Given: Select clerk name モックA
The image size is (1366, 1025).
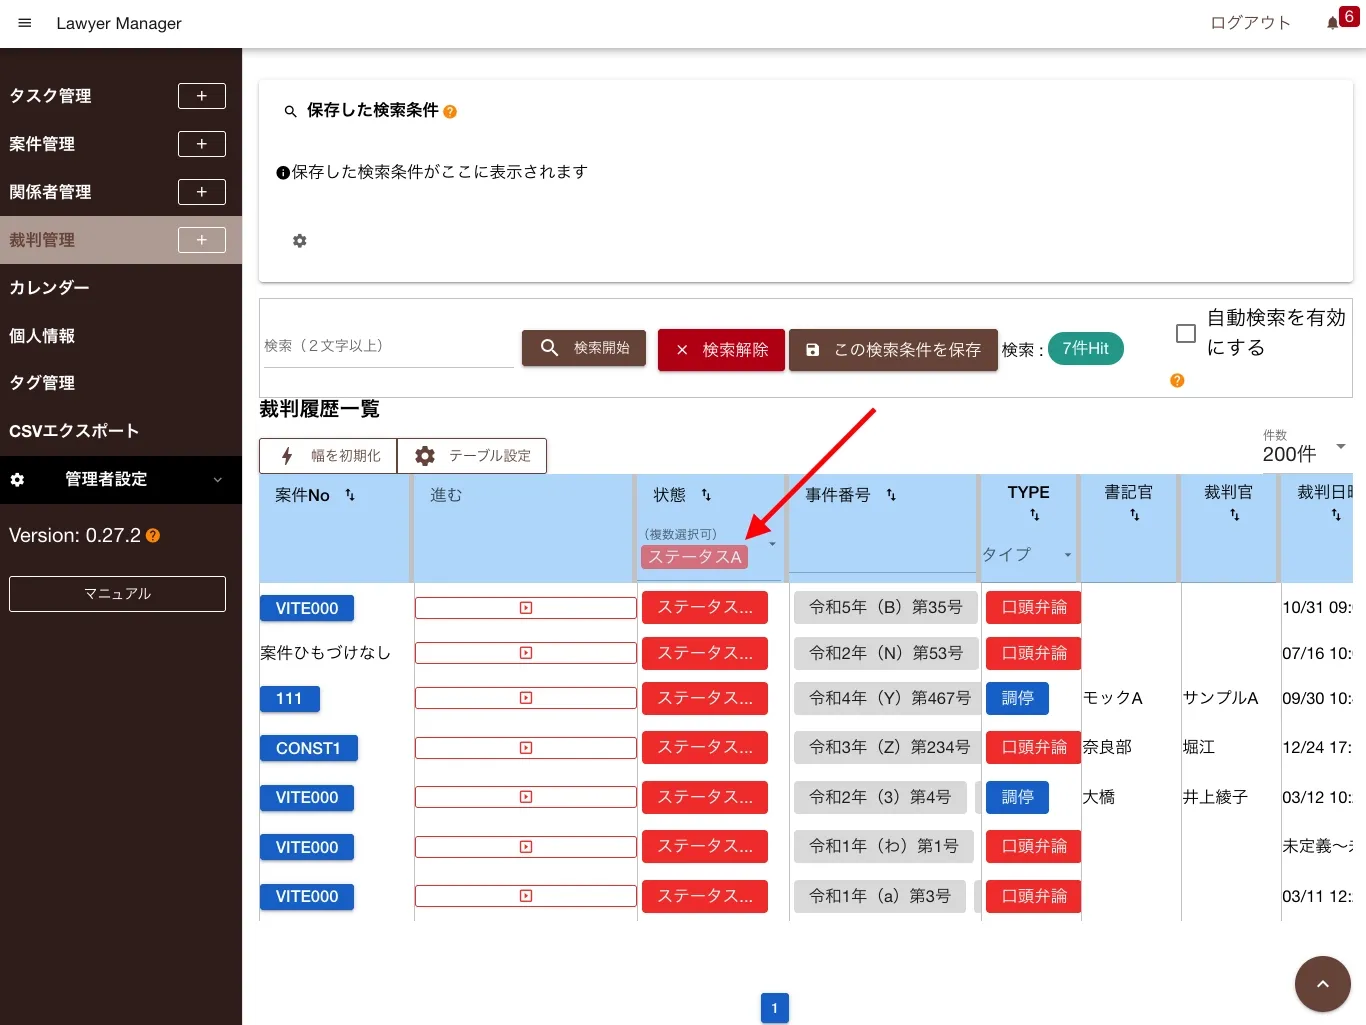Looking at the screenshot, I should (x=1113, y=698).
